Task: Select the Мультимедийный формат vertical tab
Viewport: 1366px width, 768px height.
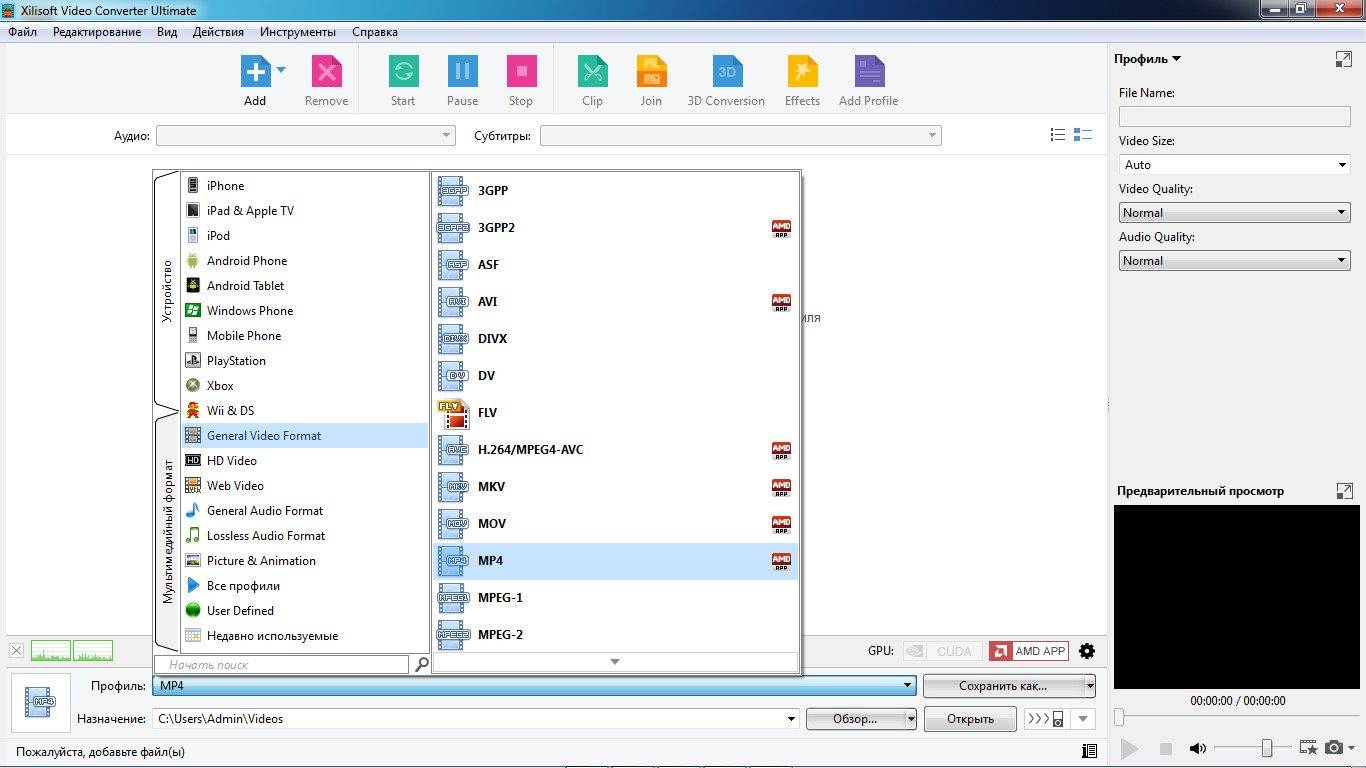Action: tap(167, 532)
